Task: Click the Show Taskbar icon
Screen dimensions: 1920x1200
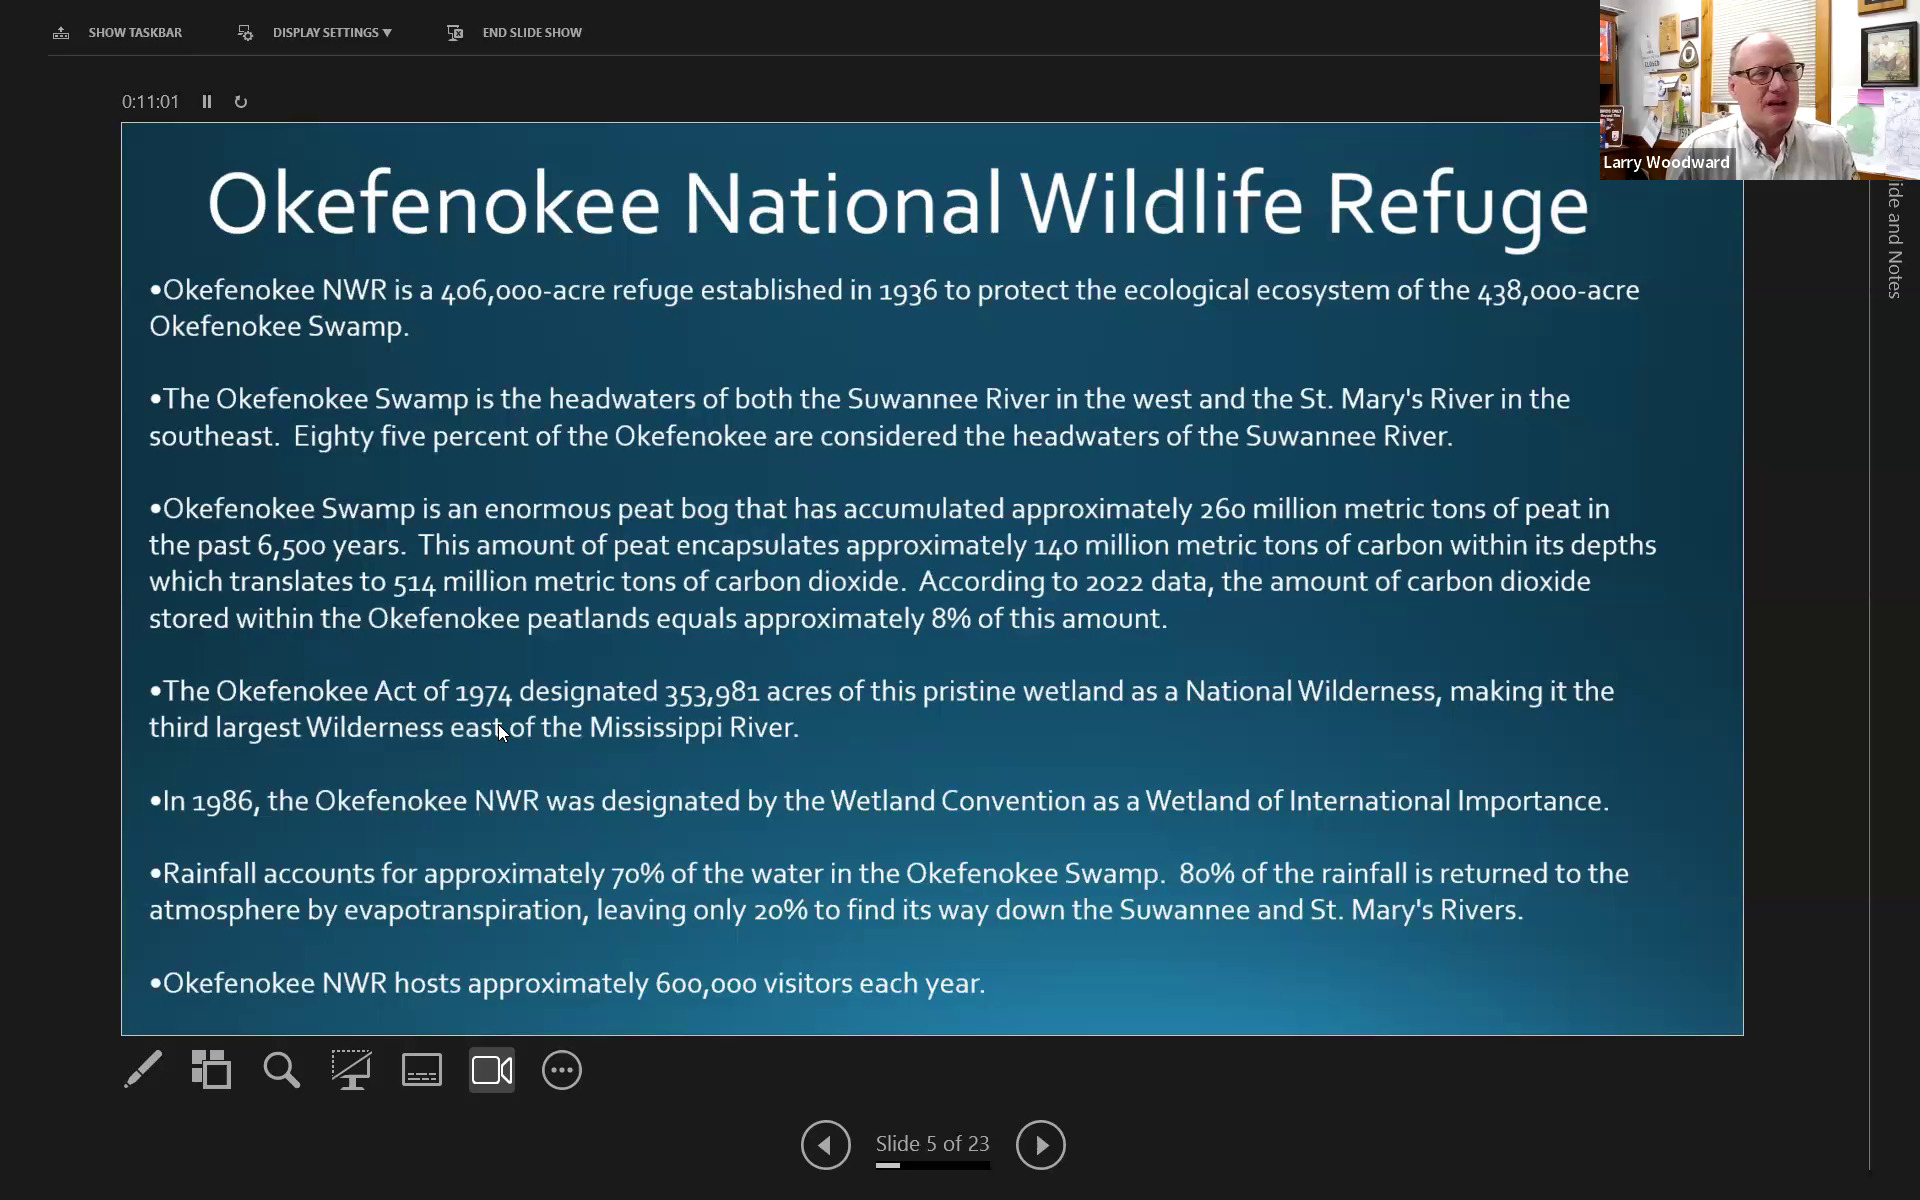Action: pos(61,33)
